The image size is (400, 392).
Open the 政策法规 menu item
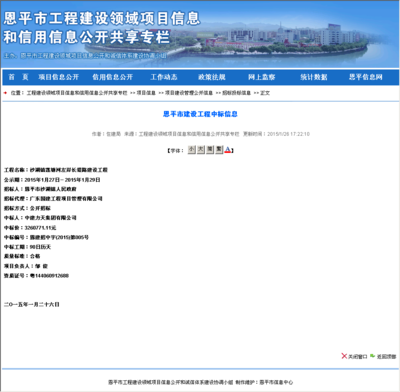point(212,77)
